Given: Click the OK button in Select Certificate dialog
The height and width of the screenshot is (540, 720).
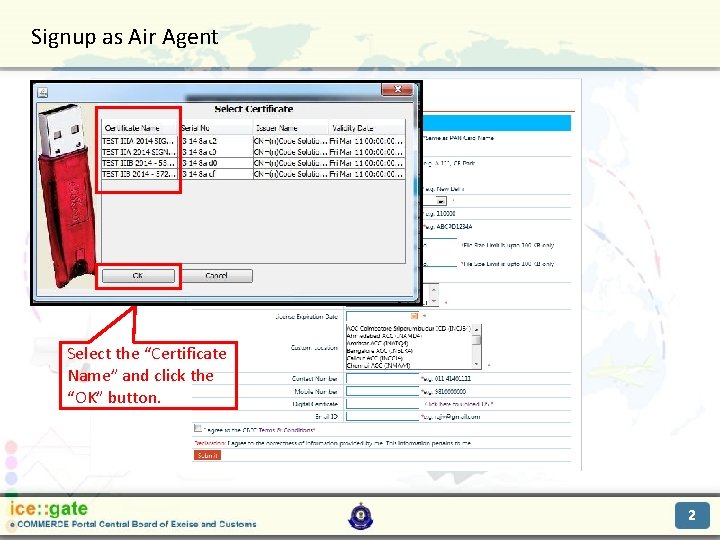Looking at the screenshot, I should pyautogui.click(x=138, y=276).
